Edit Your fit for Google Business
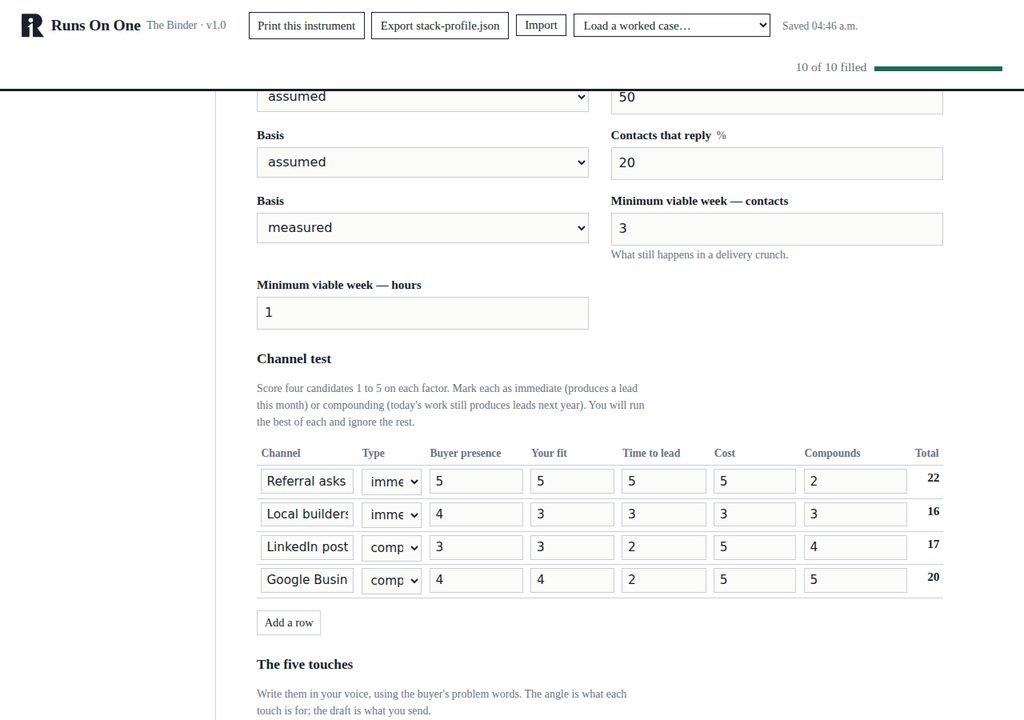The width and height of the screenshot is (1024, 720). [572, 580]
